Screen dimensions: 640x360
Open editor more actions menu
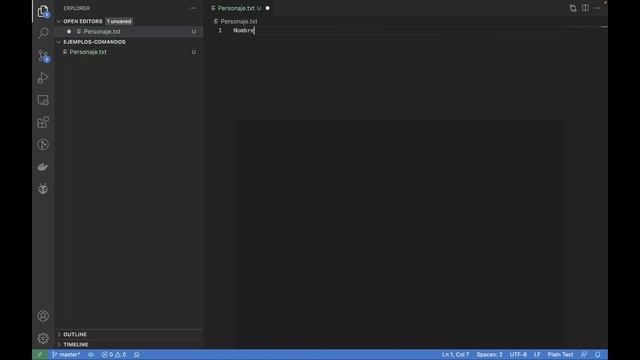(597, 8)
